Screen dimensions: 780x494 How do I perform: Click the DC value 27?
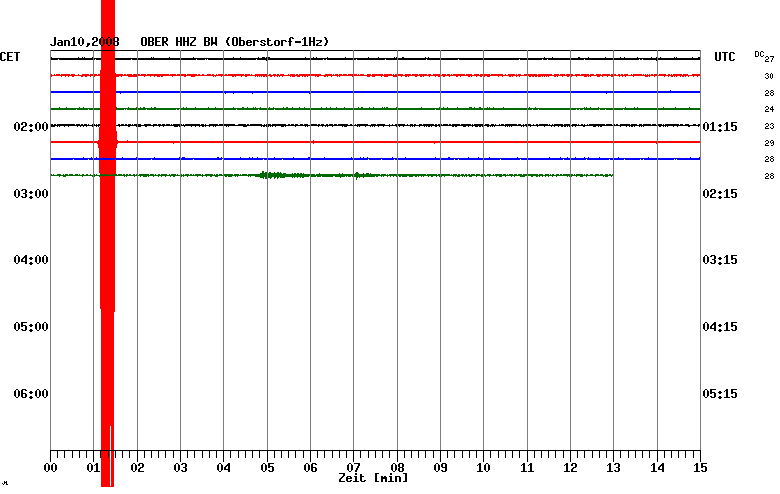click(x=770, y=59)
